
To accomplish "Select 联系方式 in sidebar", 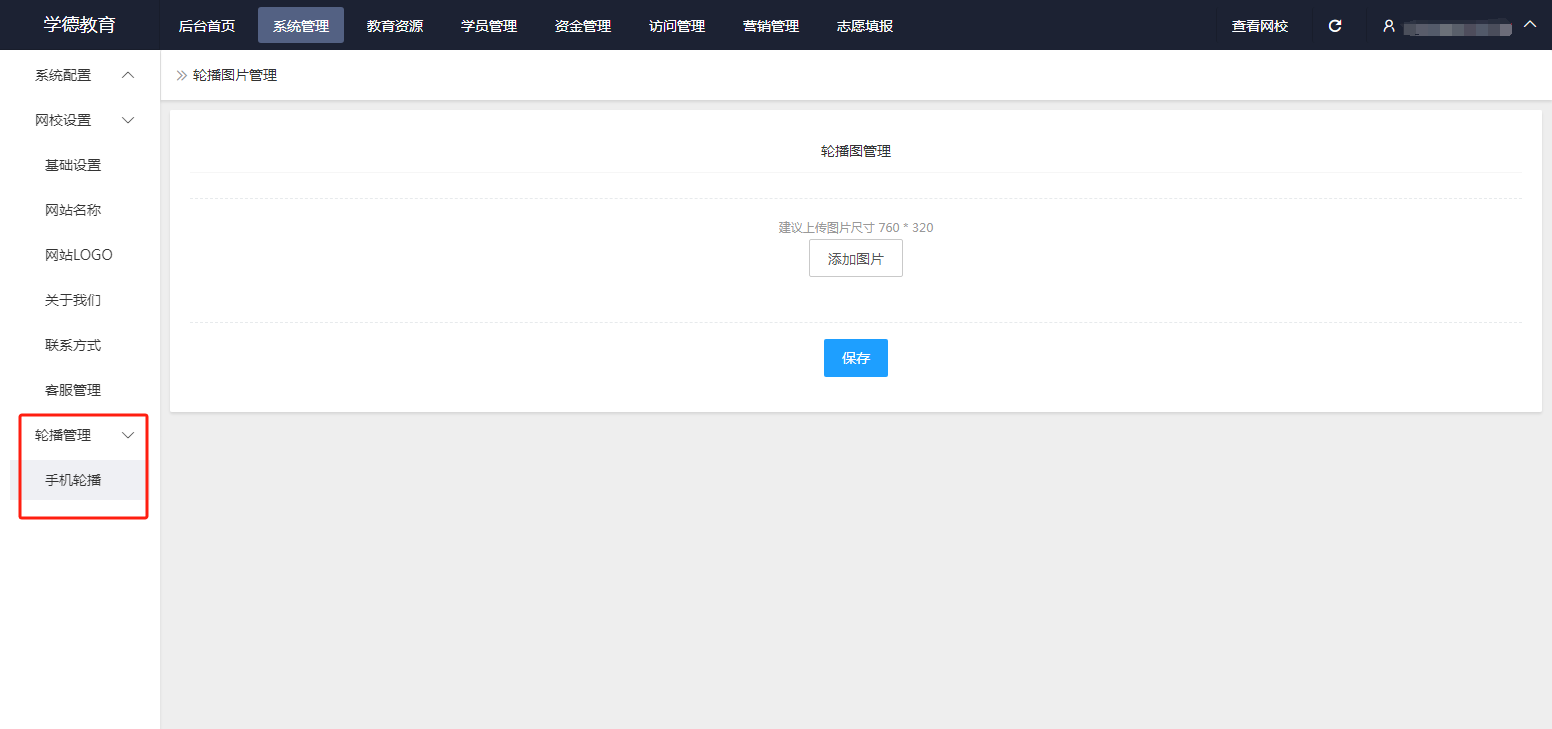I will [73, 345].
